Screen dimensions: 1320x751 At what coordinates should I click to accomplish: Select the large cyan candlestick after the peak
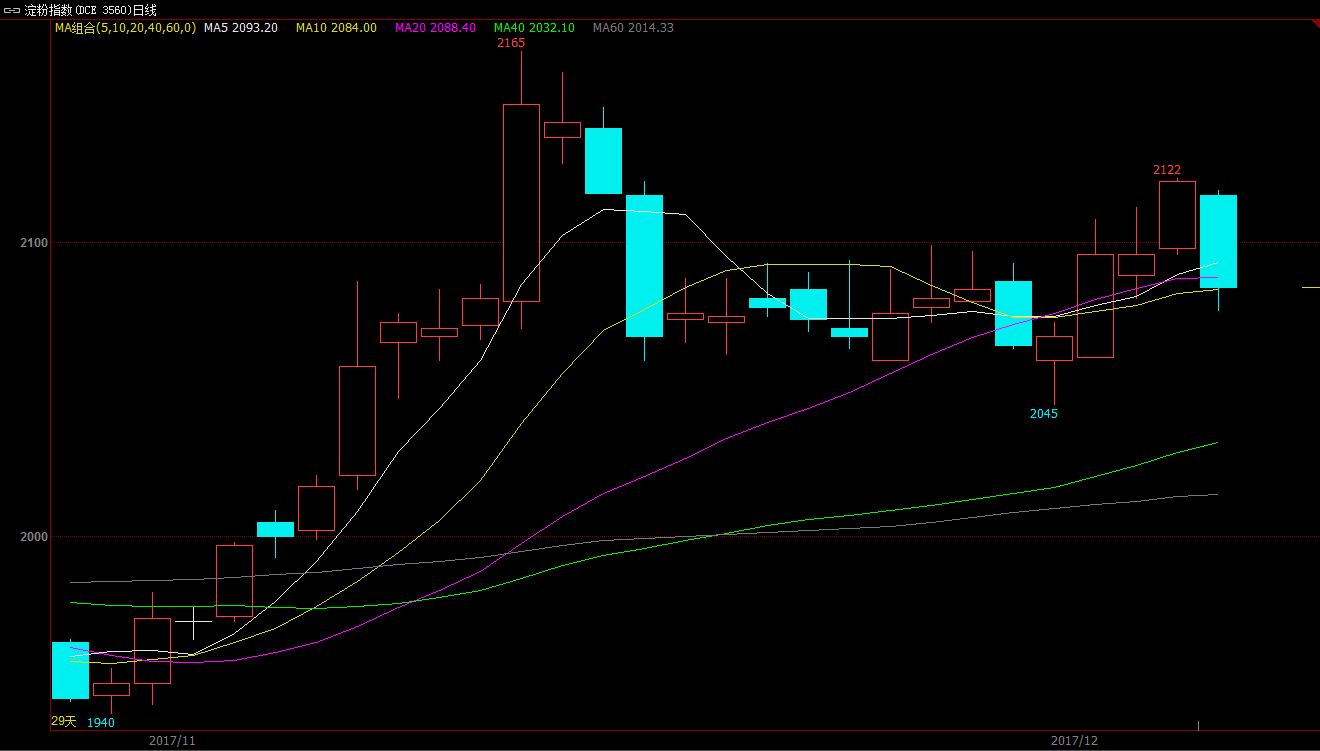pyautogui.click(x=644, y=266)
